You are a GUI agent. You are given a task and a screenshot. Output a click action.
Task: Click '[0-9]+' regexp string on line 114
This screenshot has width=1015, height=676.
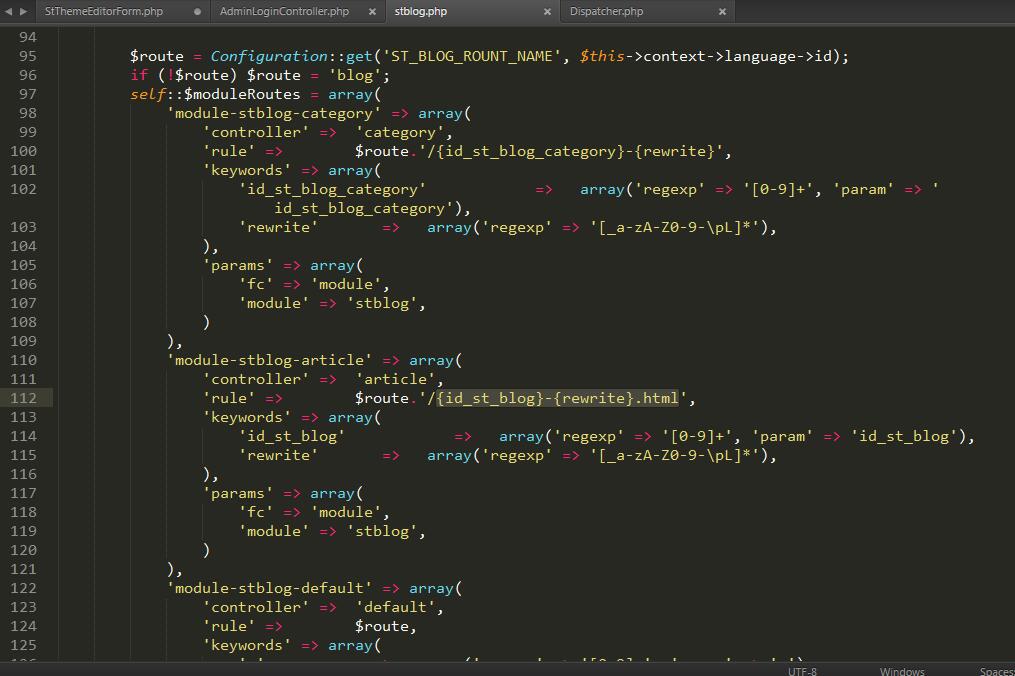point(697,436)
